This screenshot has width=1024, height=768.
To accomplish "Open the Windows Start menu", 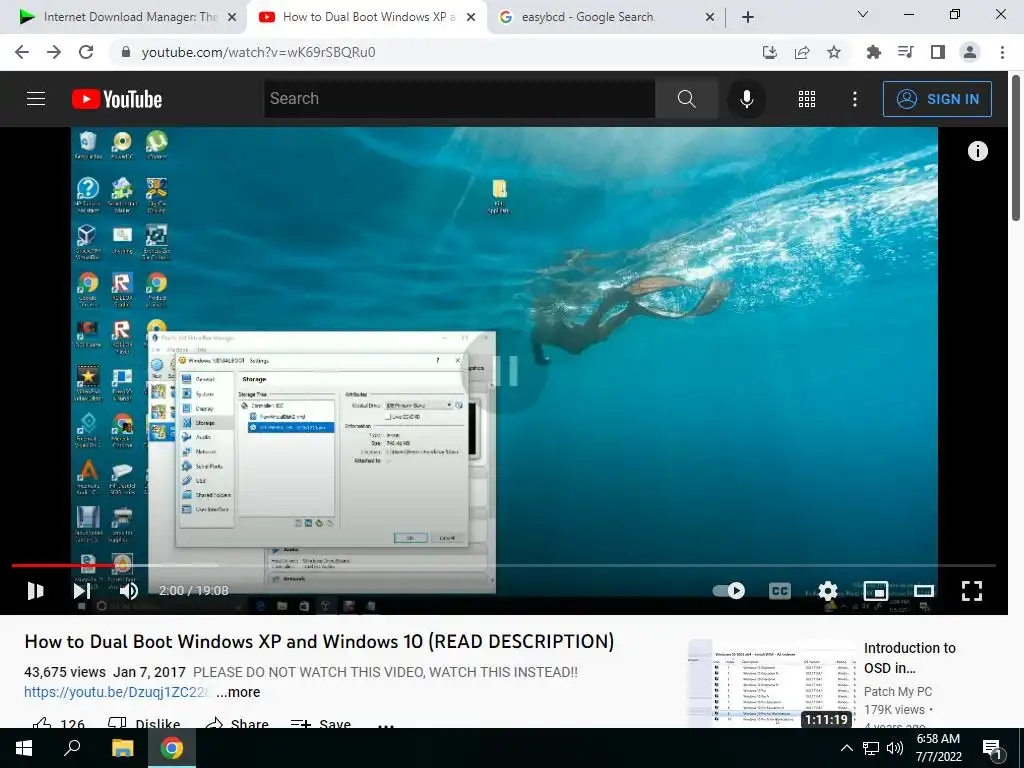I will point(24,748).
